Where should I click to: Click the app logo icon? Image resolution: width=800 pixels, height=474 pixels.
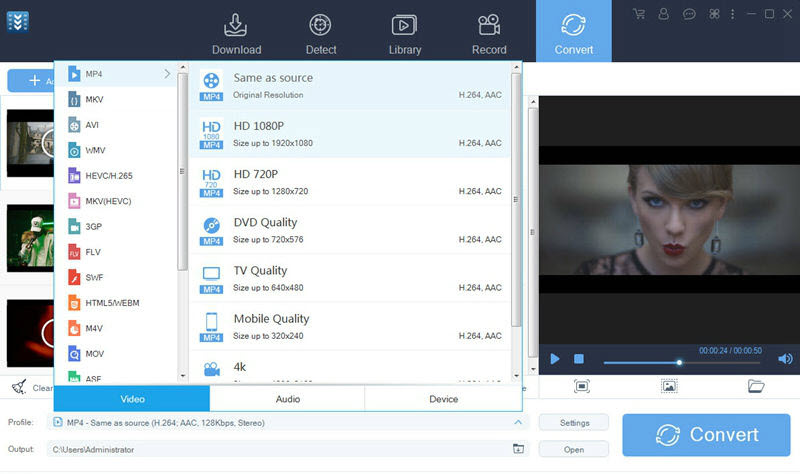18,21
